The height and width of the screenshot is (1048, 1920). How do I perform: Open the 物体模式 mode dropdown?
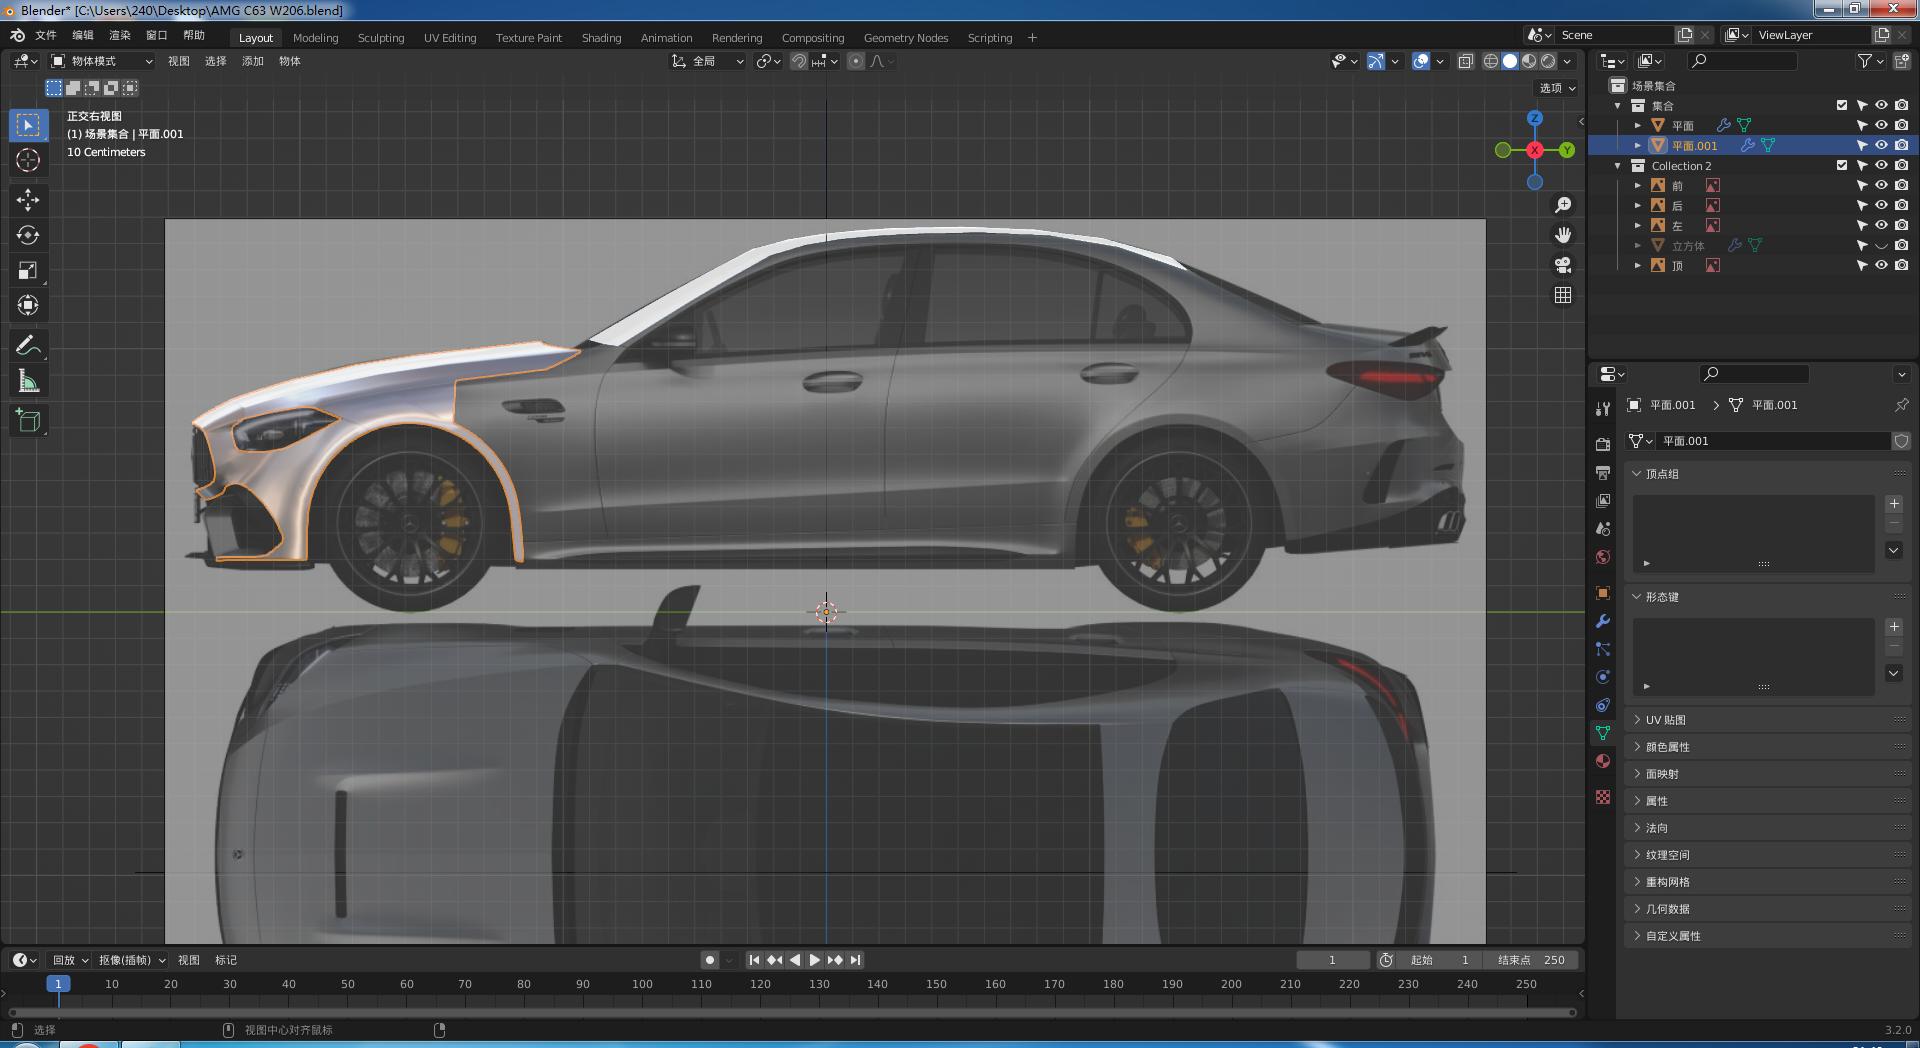pos(102,61)
